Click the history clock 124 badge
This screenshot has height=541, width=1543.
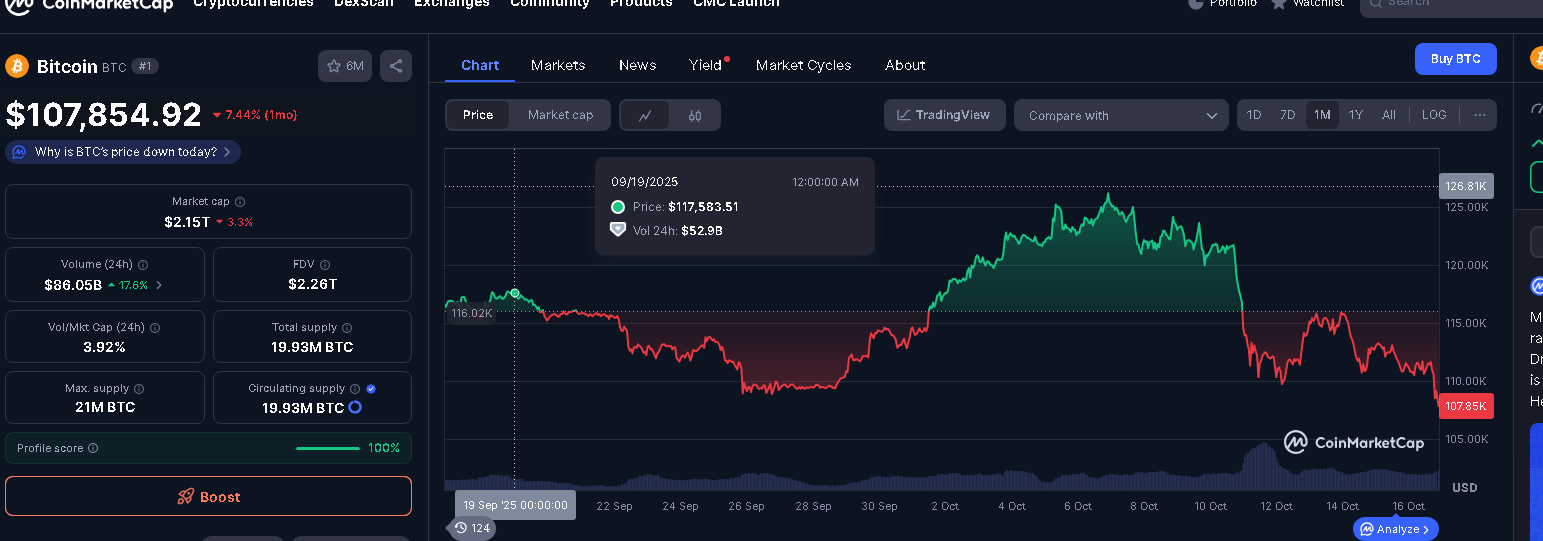472,528
